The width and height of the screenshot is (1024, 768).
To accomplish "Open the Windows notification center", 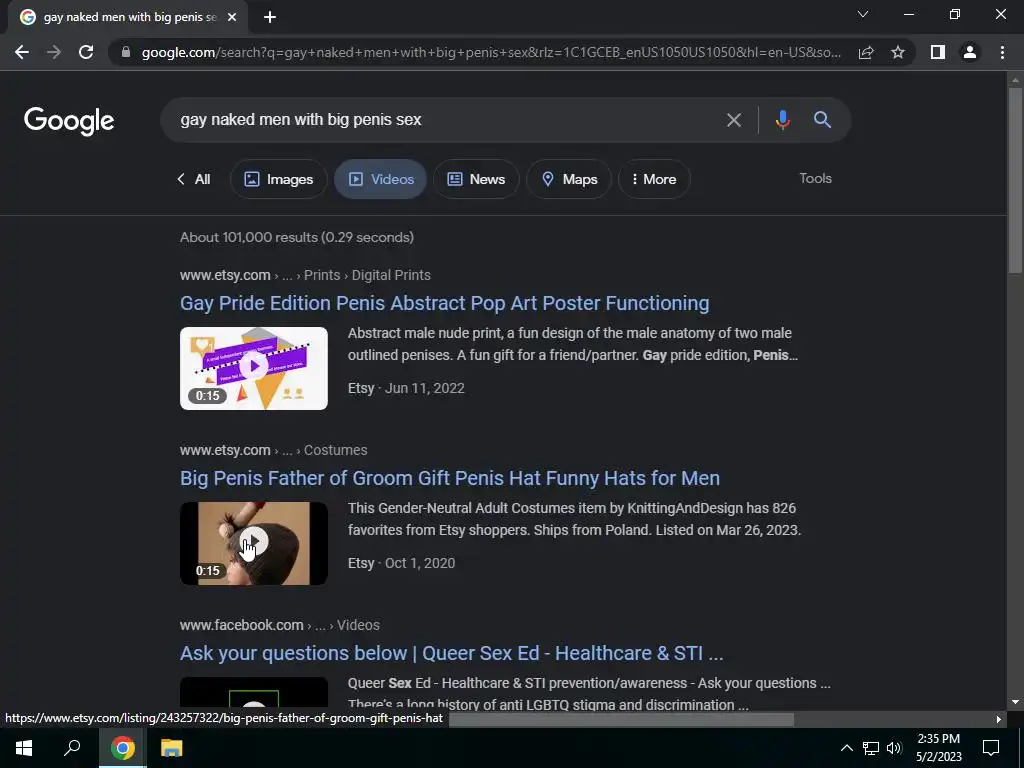I will pos(991,748).
